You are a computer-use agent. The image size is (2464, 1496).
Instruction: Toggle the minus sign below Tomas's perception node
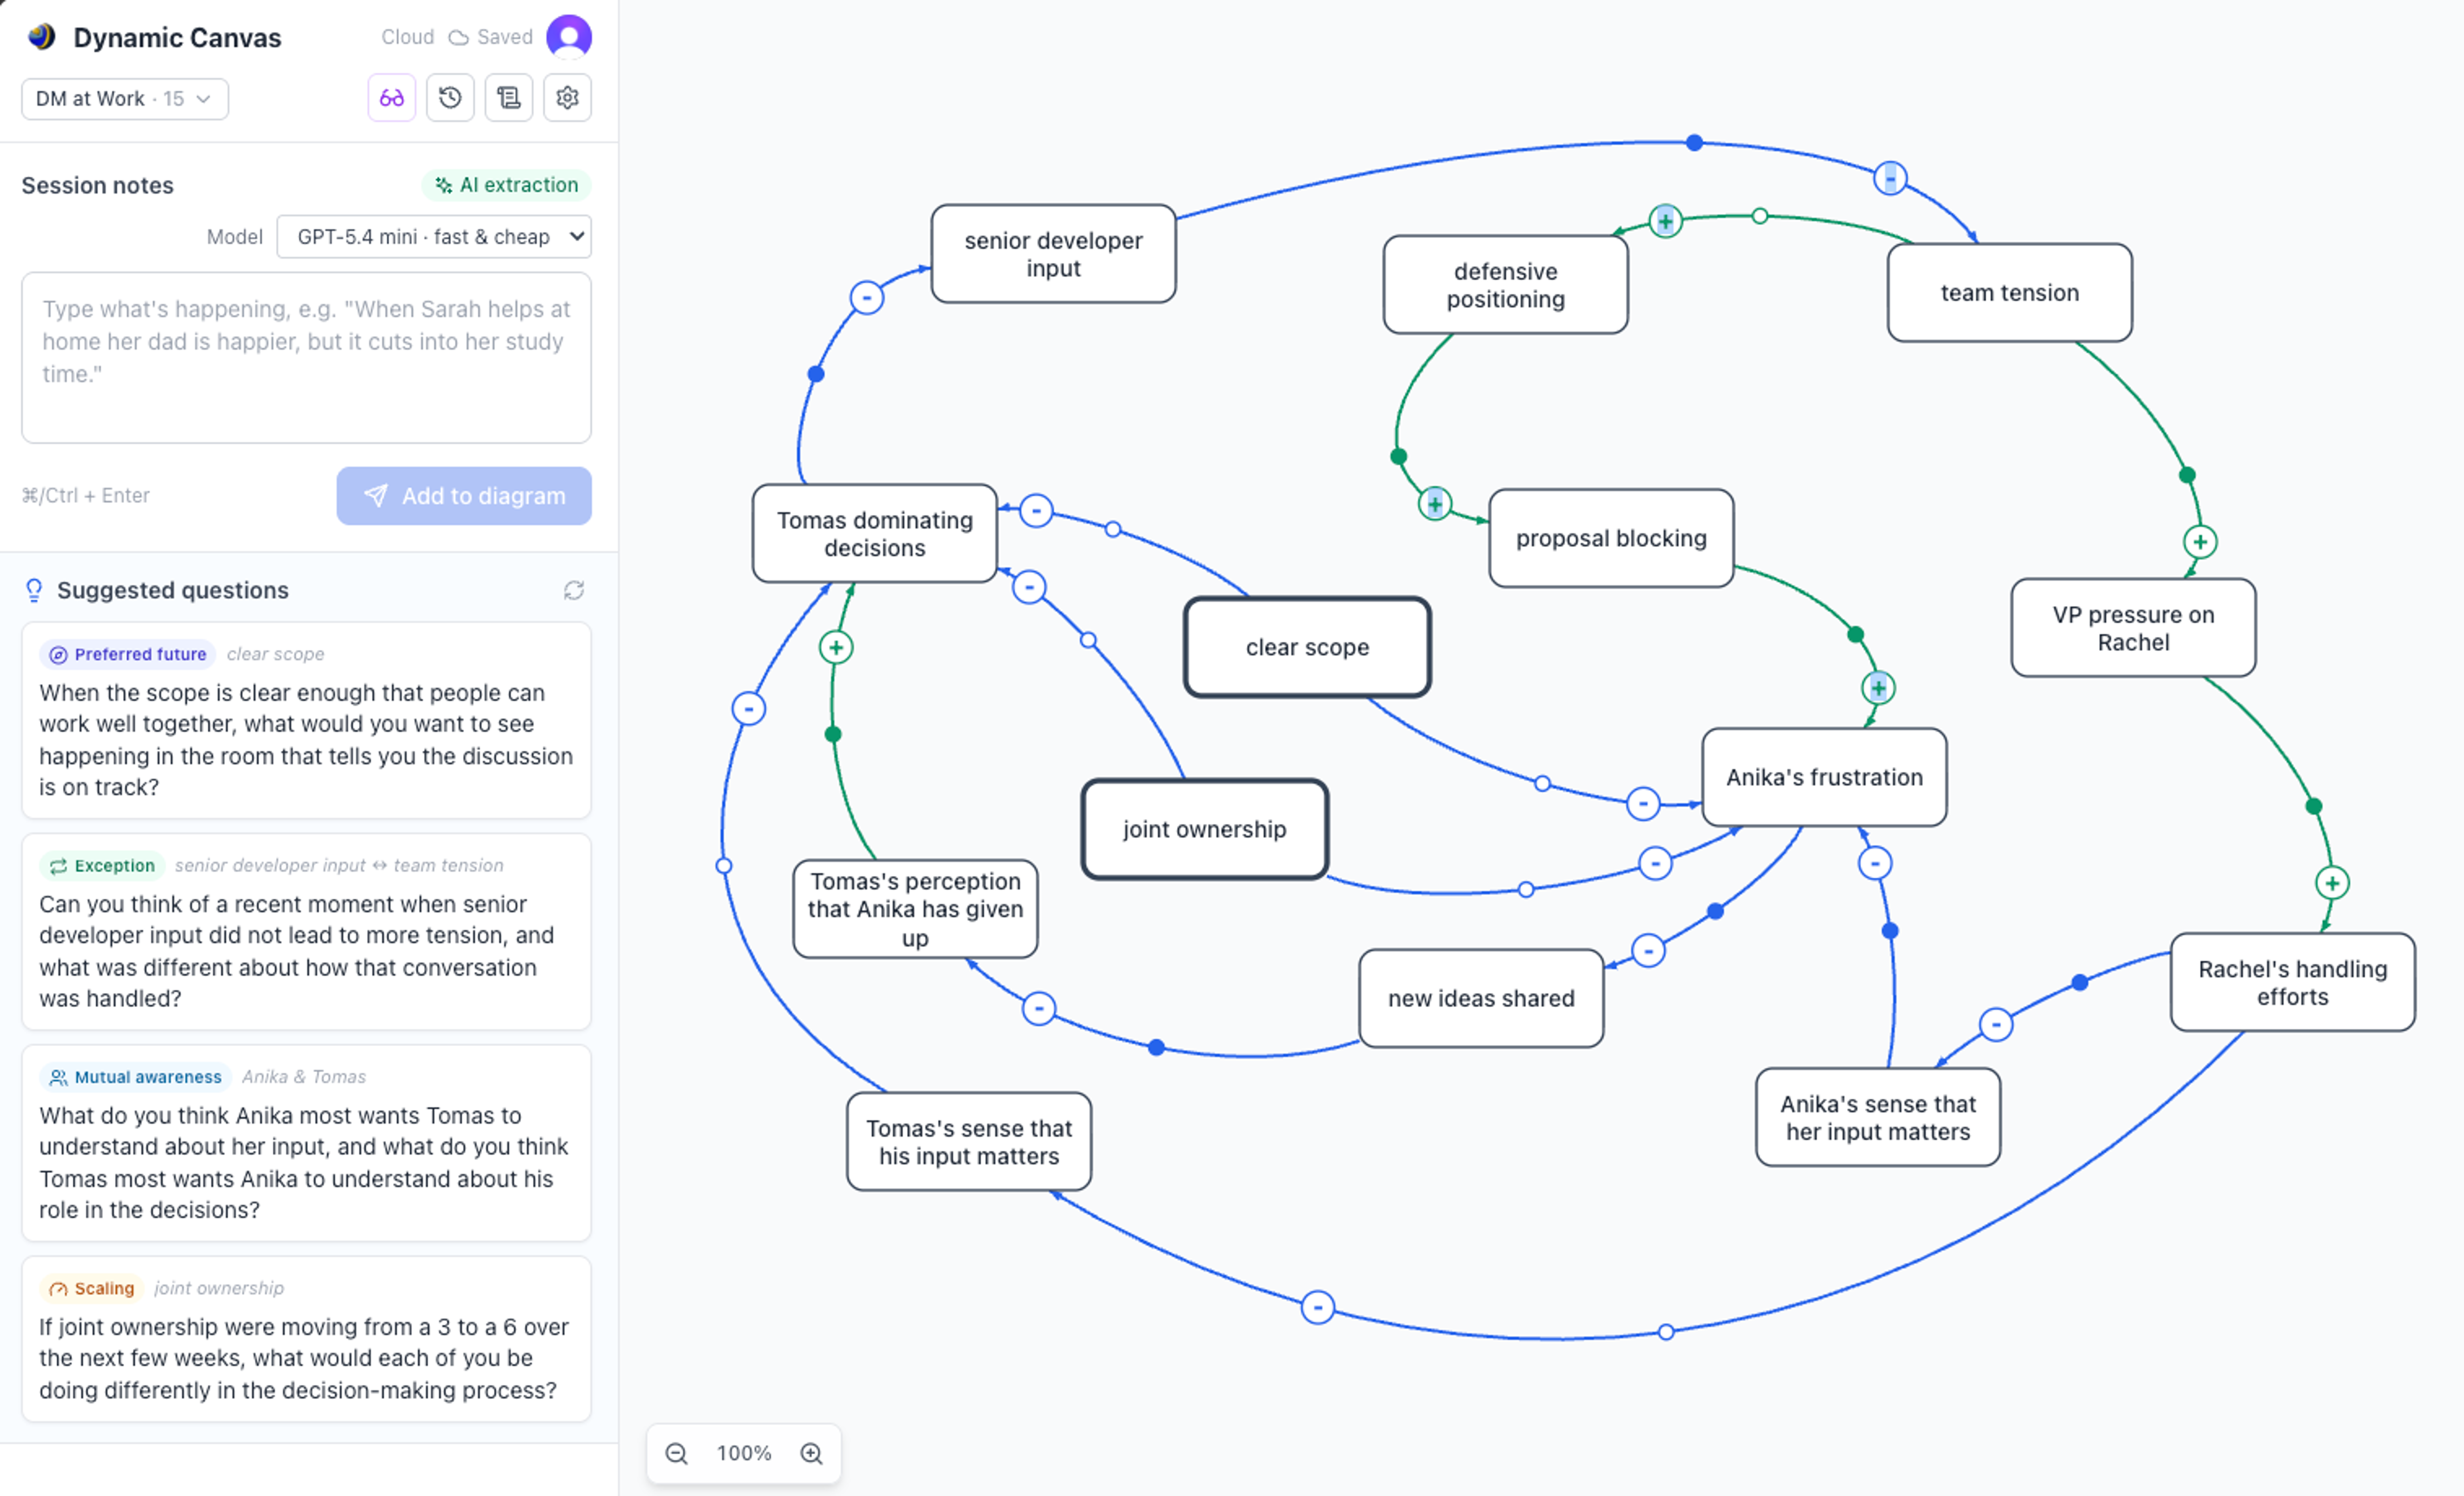click(x=1039, y=1008)
